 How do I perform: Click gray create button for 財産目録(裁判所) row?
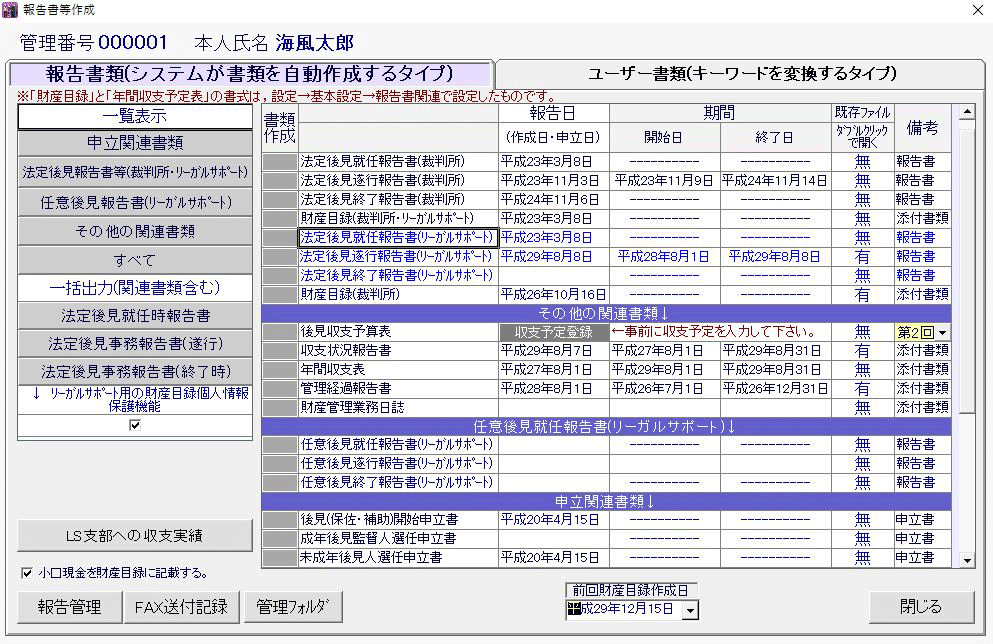coord(280,295)
